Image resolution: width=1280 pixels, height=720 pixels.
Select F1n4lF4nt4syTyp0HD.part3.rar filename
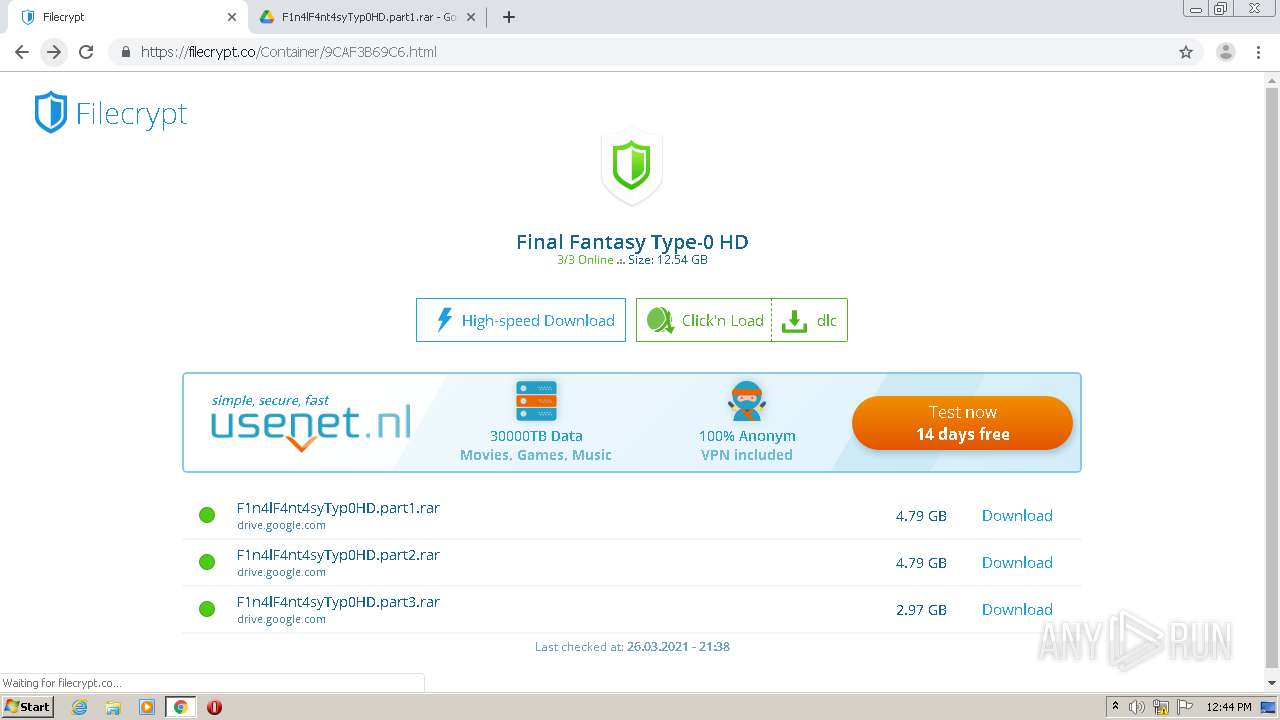pos(338,602)
